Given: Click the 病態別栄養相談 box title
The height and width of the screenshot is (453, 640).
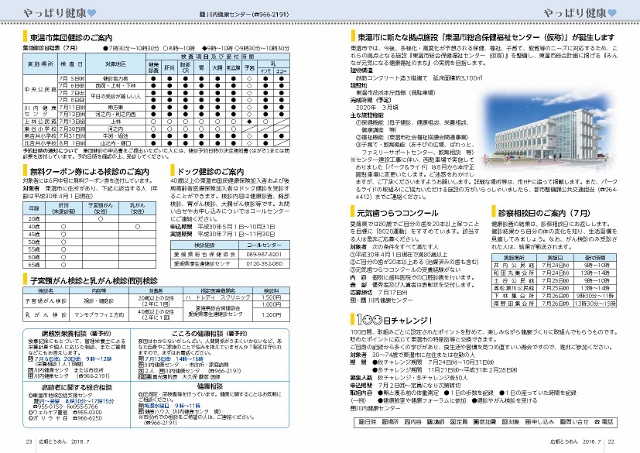Looking at the screenshot, I should (77, 333).
